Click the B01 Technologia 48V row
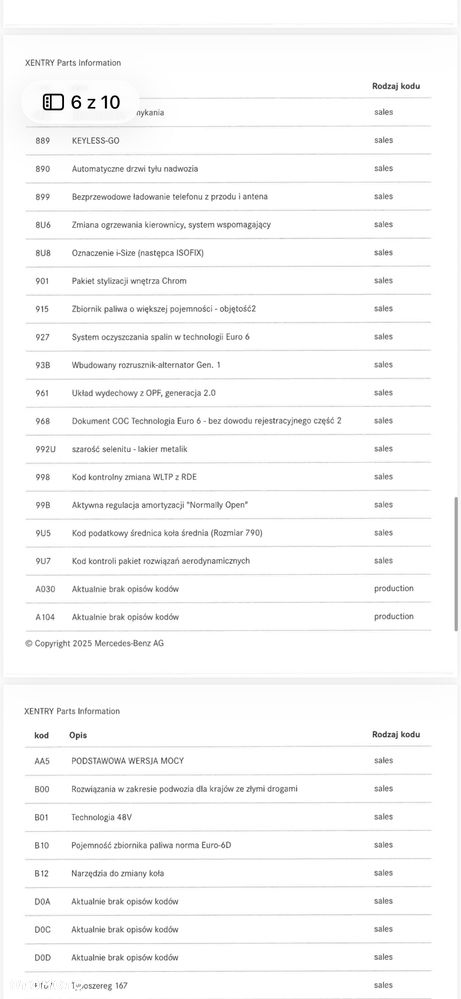The width and height of the screenshot is (461, 999). [x=228, y=817]
